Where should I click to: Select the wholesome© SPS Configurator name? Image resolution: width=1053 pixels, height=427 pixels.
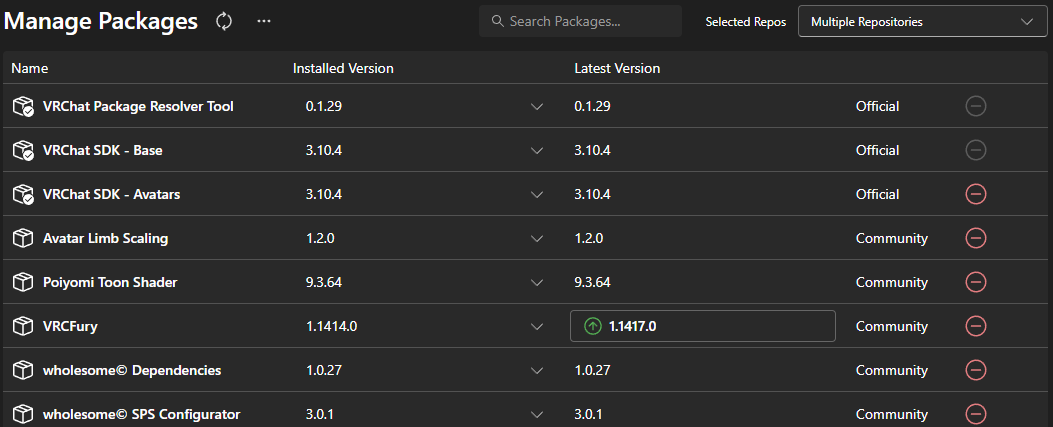(x=141, y=414)
